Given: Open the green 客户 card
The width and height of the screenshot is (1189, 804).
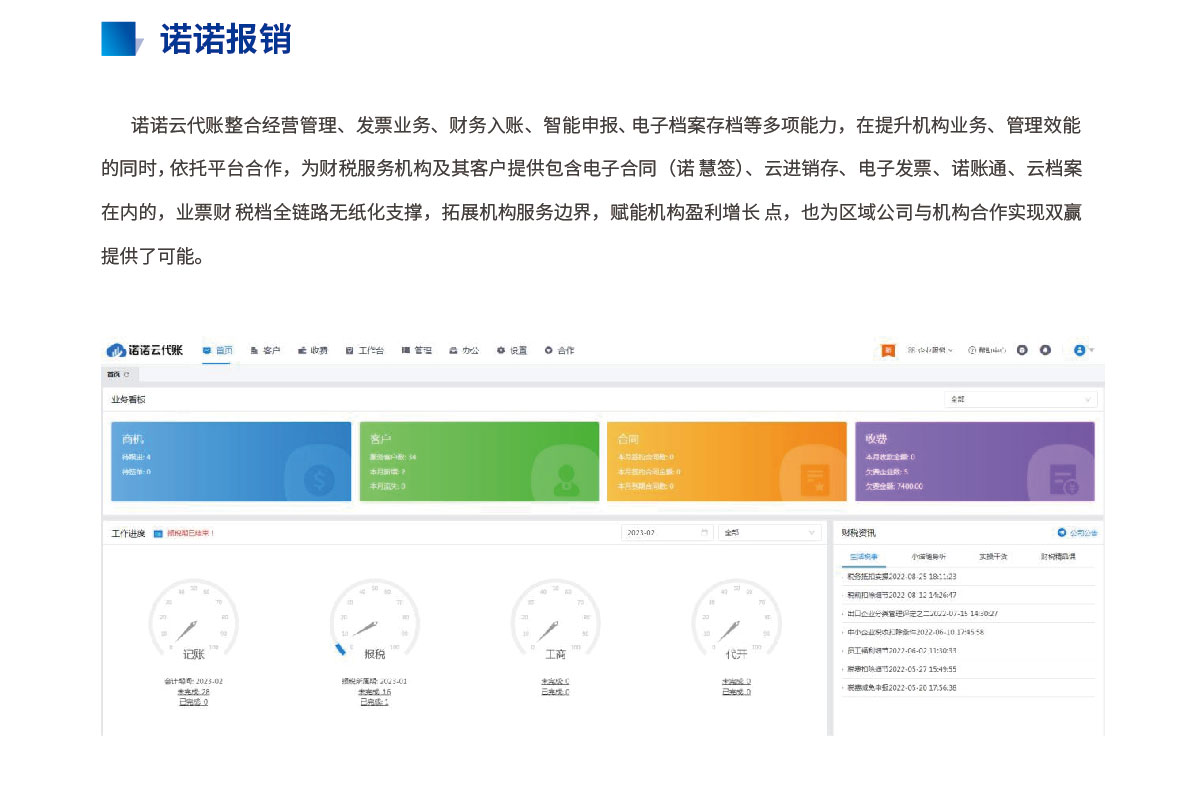Looking at the screenshot, I should tap(479, 461).
